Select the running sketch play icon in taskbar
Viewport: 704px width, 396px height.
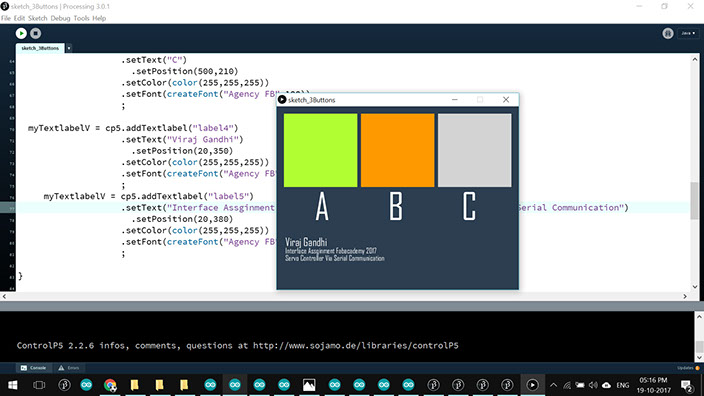[532, 385]
